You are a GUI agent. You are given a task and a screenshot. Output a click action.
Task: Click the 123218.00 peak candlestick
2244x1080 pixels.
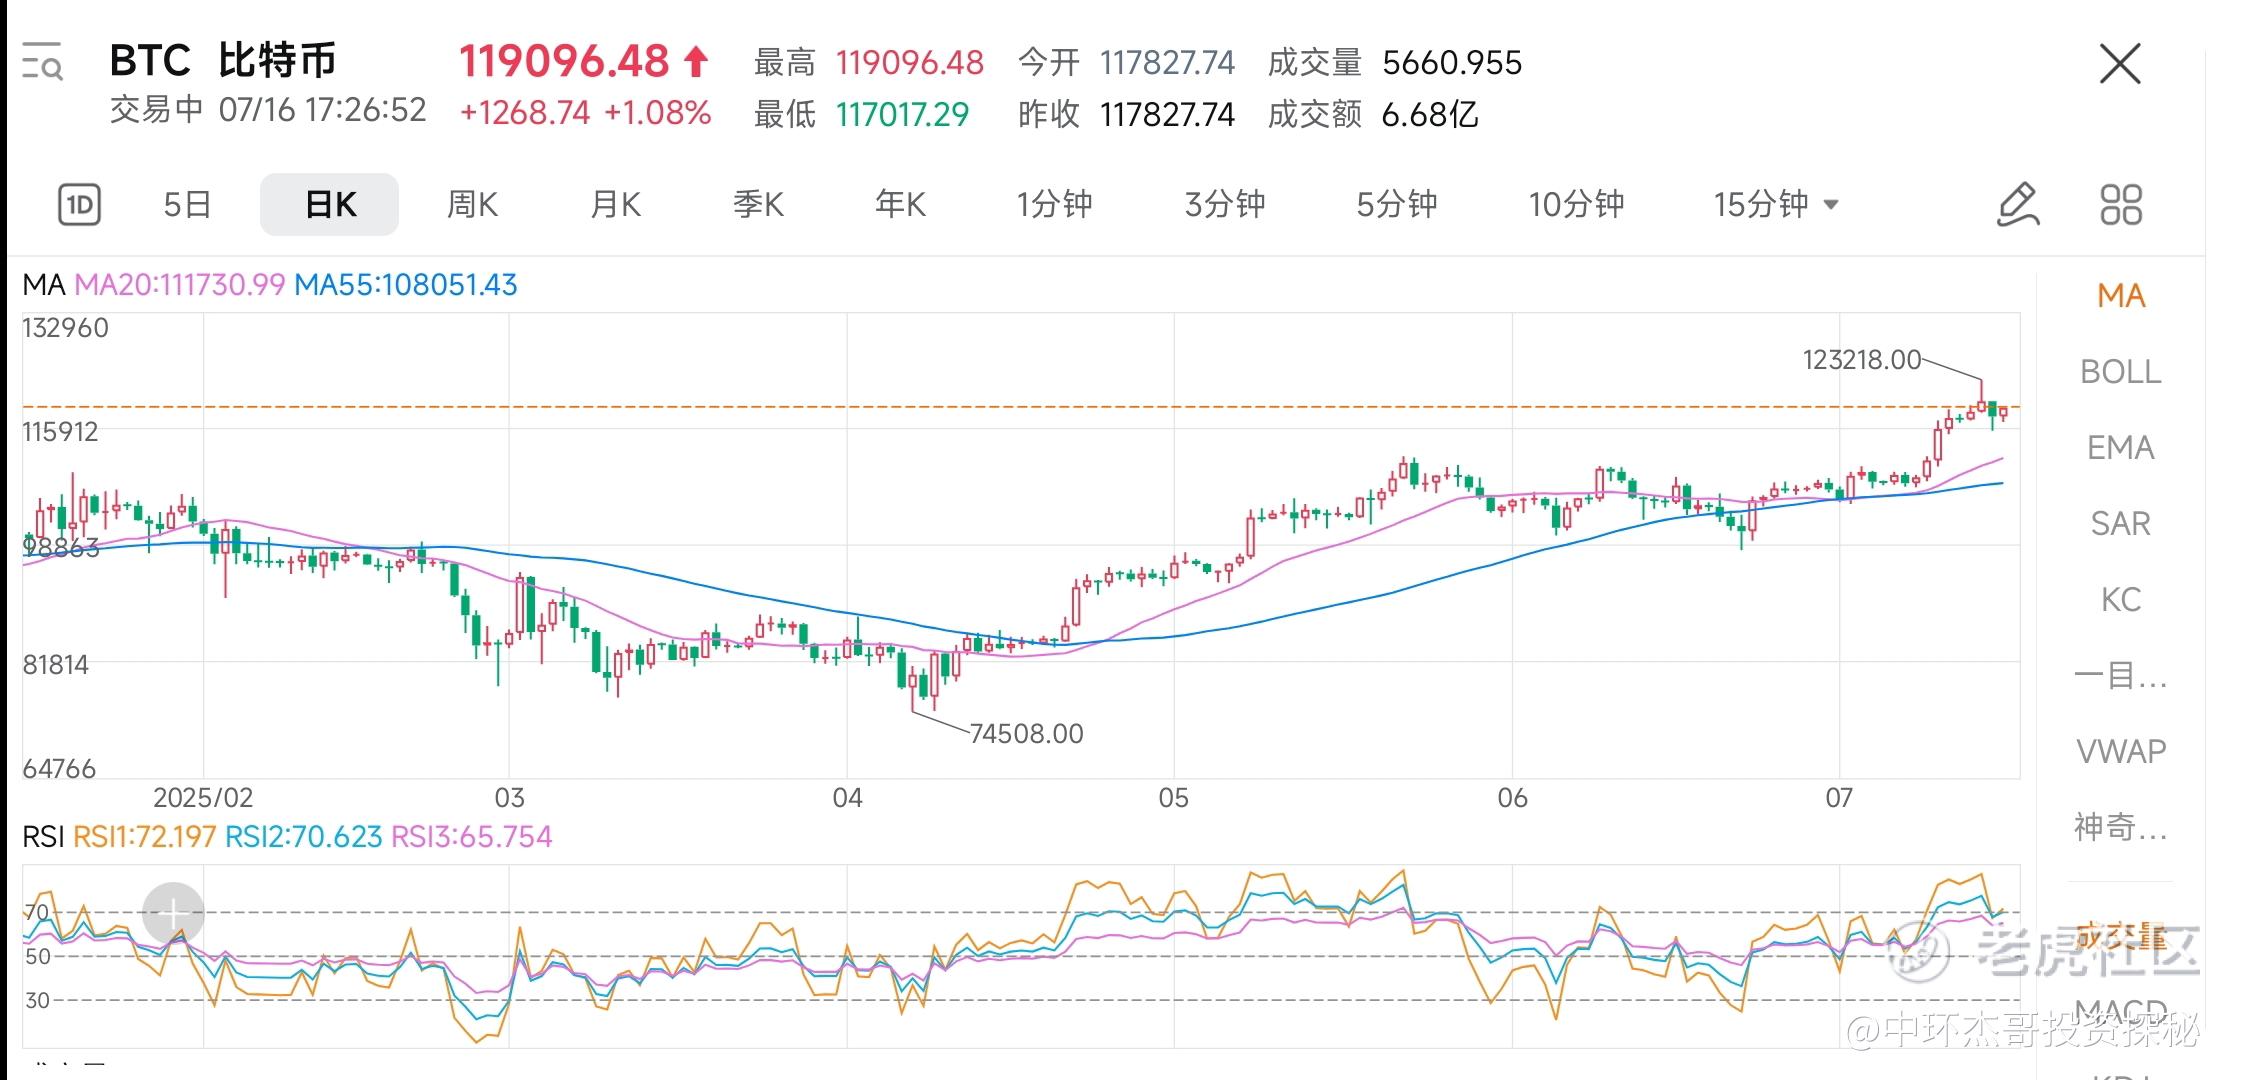(x=1981, y=403)
